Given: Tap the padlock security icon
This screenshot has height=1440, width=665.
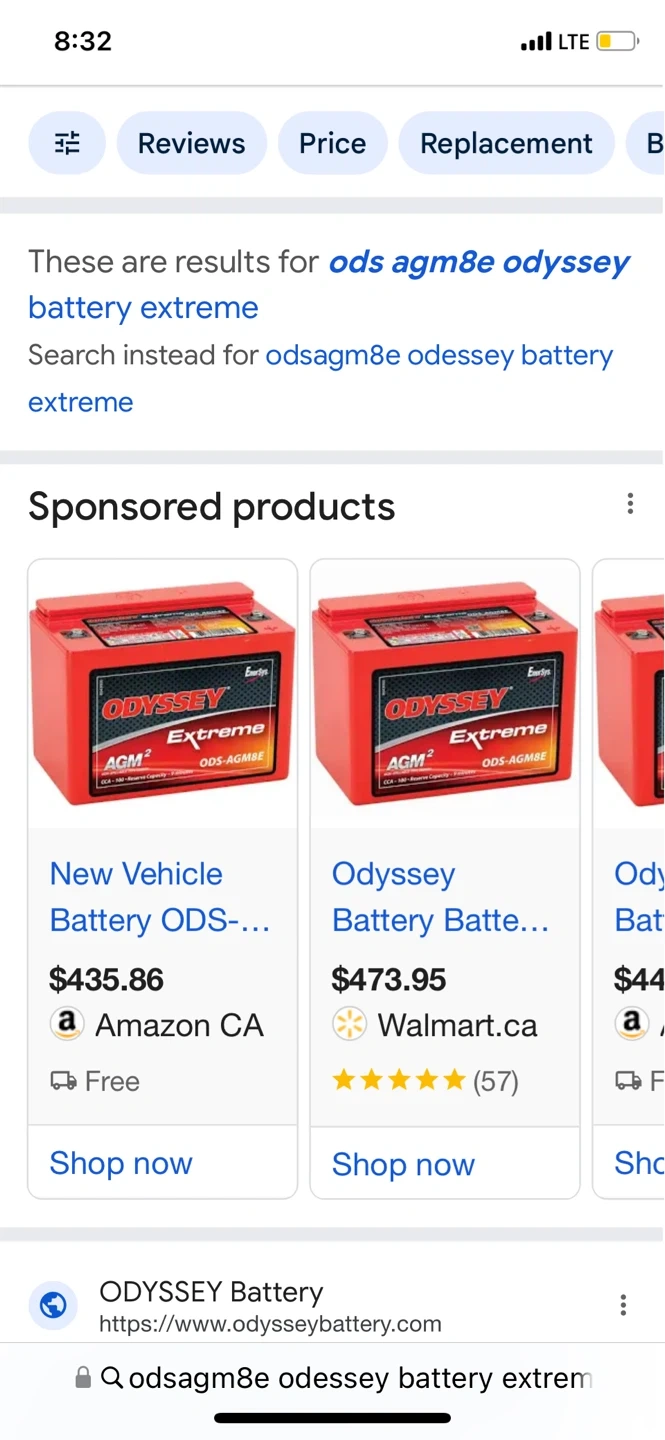Looking at the screenshot, I should pyautogui.click(x=84, y=1378).
